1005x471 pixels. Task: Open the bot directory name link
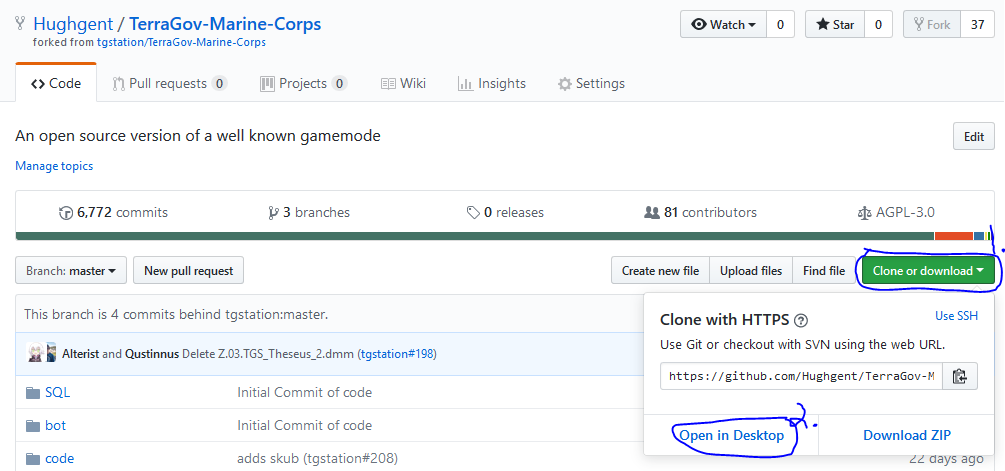pos(56,426)
